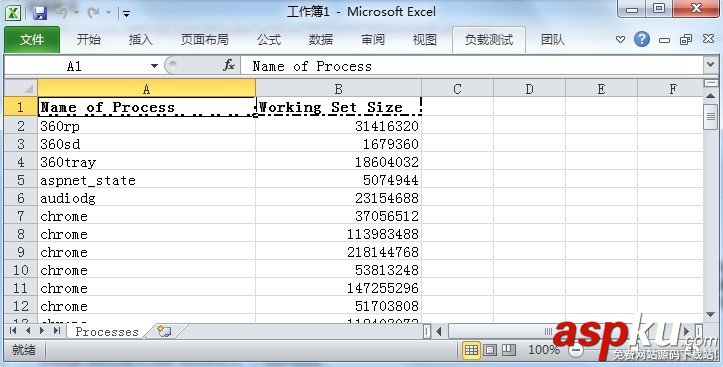Click cell containing 360rp

point(146,126)
